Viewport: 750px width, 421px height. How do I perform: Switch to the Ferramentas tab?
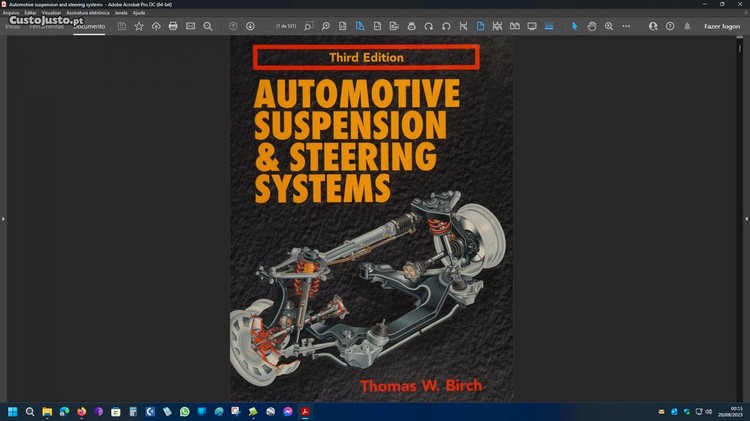point(47,26)
